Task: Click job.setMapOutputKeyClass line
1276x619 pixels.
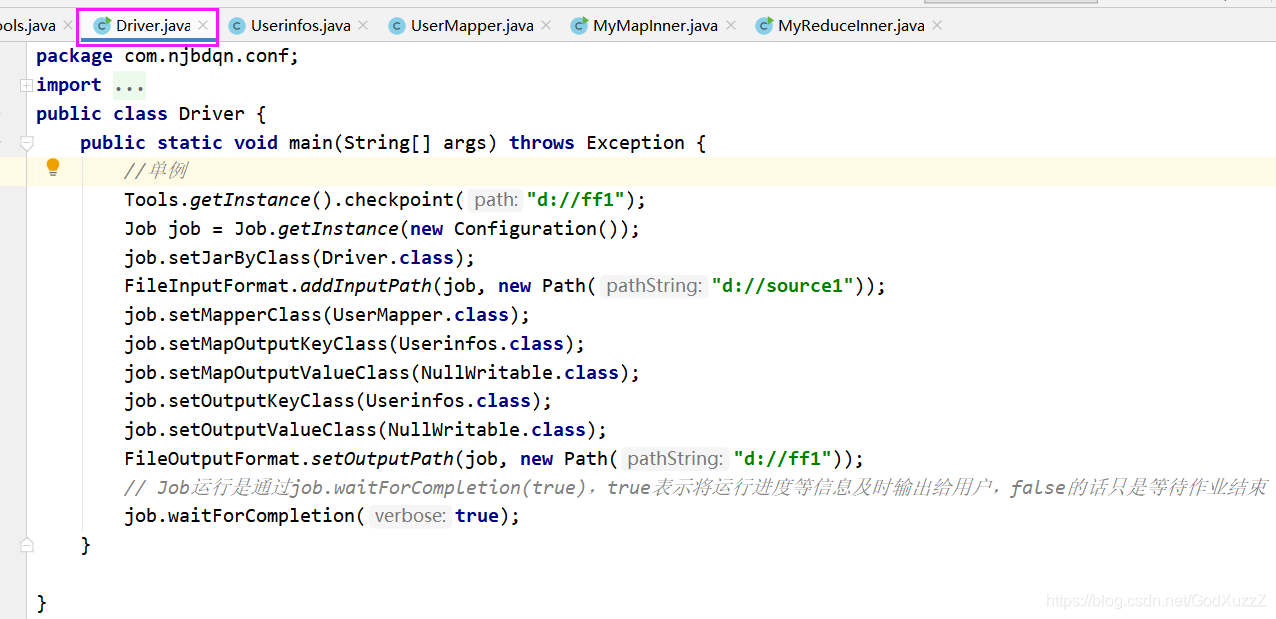Action: (355, 344)
